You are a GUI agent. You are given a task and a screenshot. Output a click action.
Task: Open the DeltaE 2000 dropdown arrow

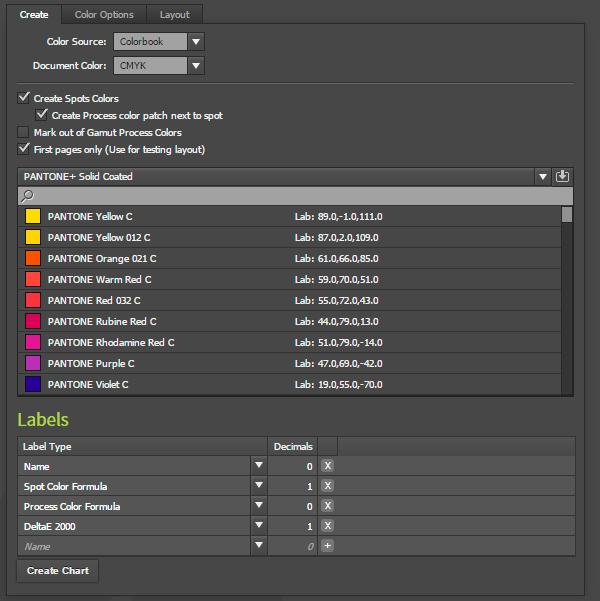tap(259, 525)
